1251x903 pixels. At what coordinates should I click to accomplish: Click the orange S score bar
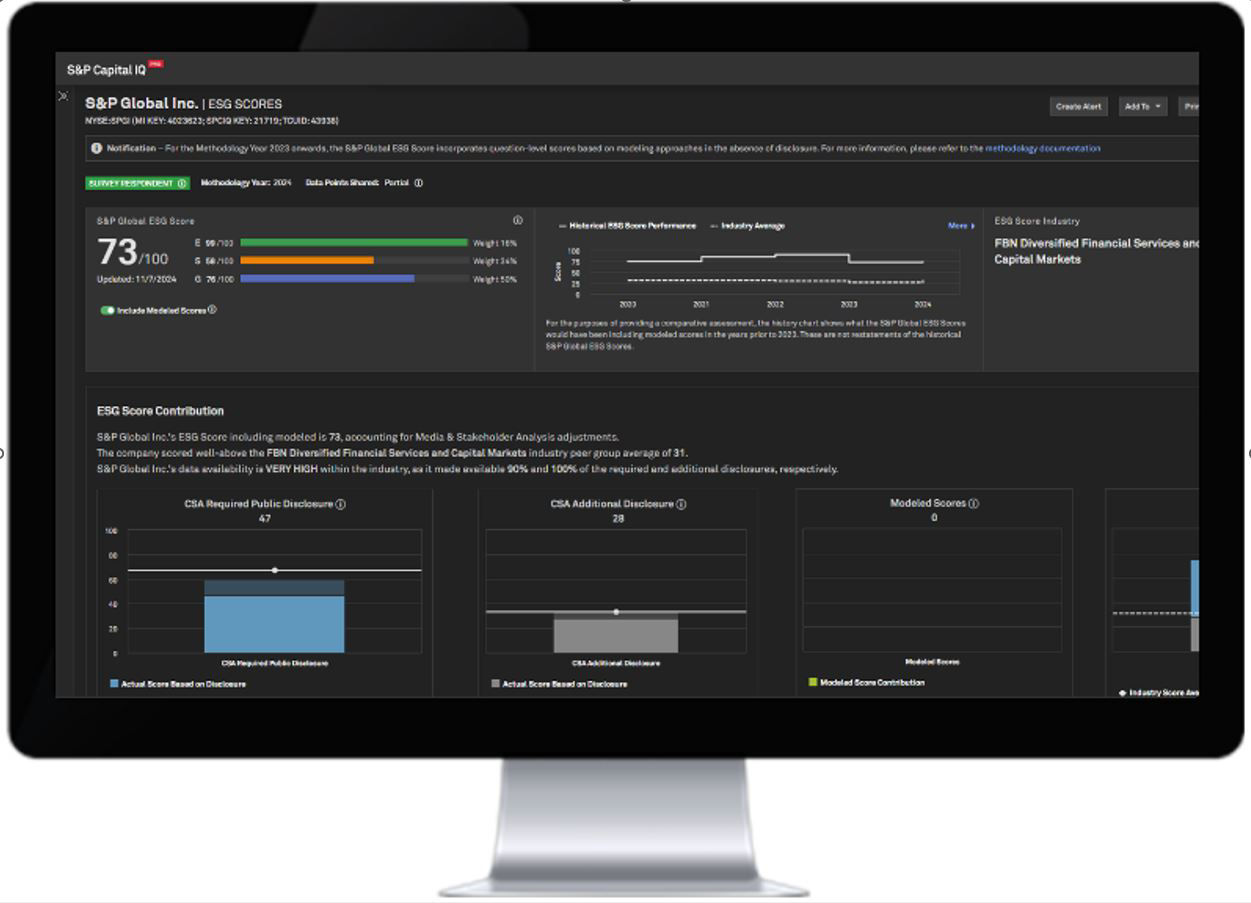point(307,261)
